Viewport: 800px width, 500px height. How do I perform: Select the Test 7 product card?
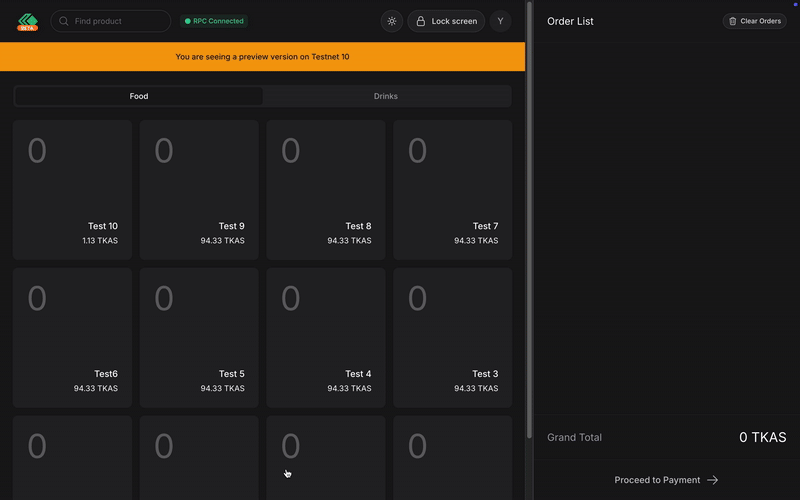[x=452, y=189]
